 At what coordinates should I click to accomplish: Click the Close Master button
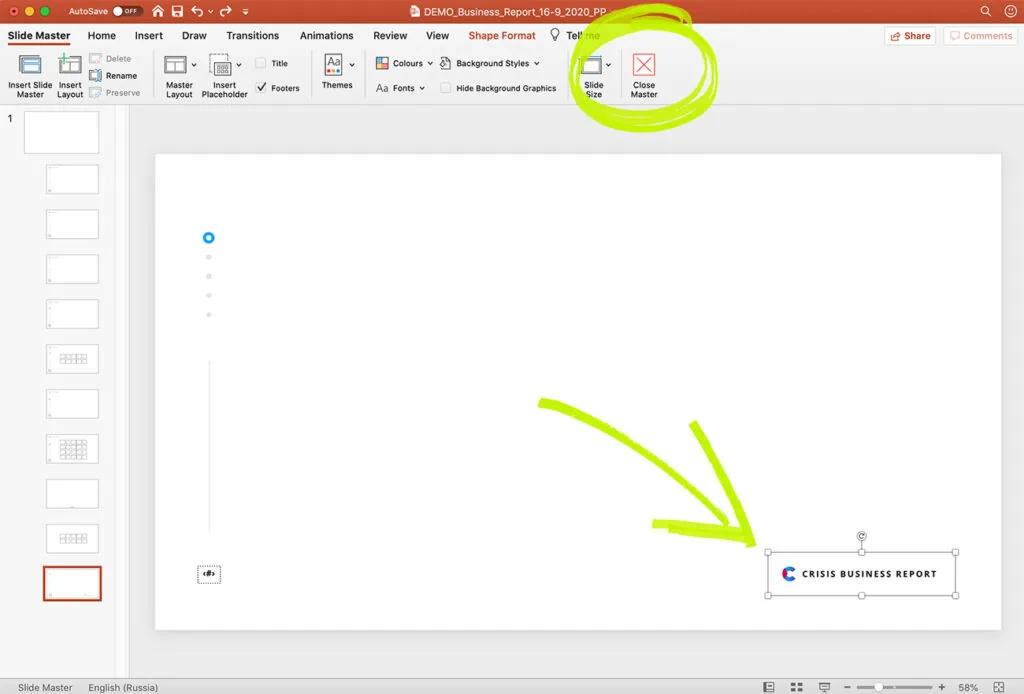point(644,76)
